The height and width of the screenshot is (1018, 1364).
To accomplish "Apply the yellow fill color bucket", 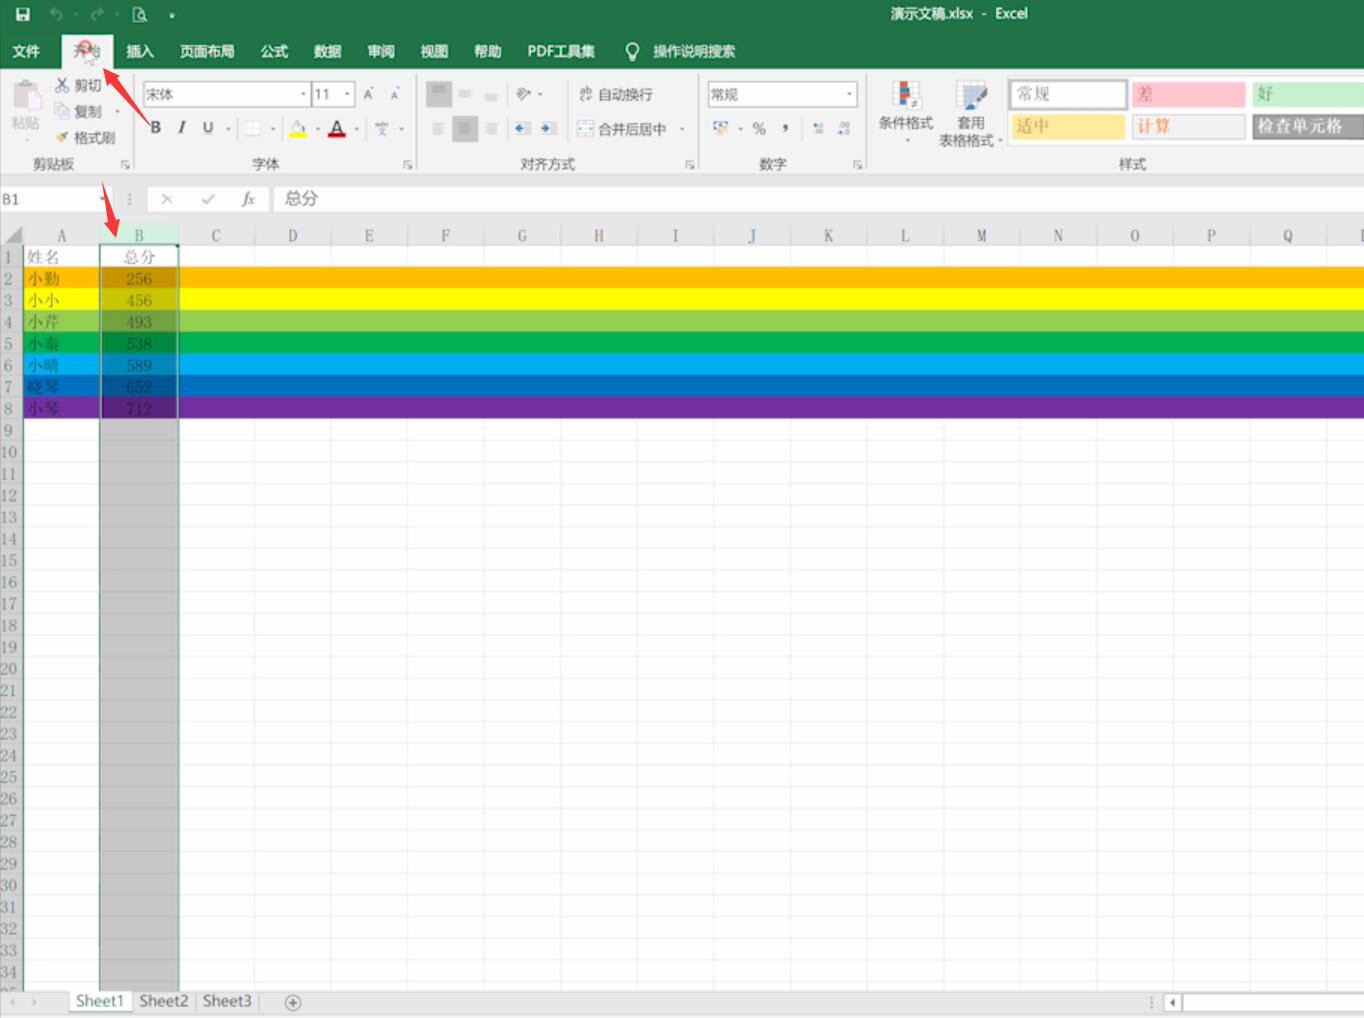I will [x=298, y=129].
